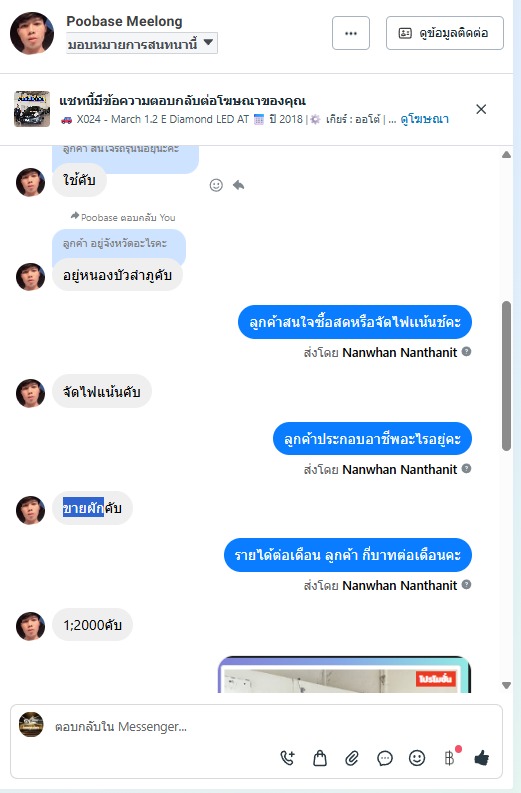Dismiss the ad reply banner

pyautogui.click(x=481, y=109)
